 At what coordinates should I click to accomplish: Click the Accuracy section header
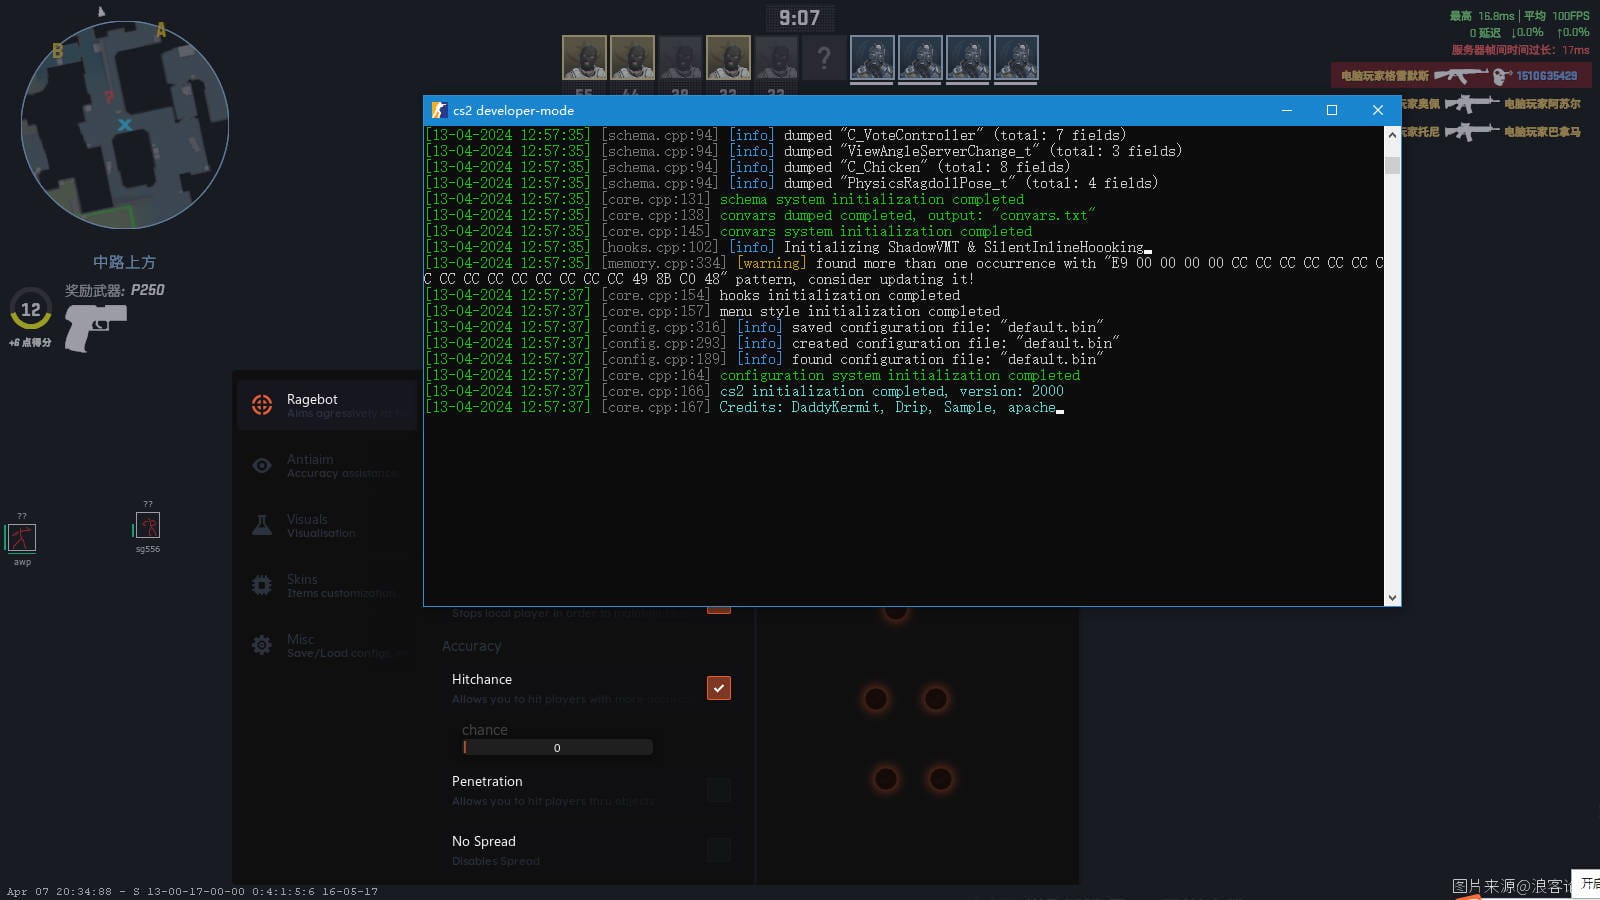click(472, 646)
